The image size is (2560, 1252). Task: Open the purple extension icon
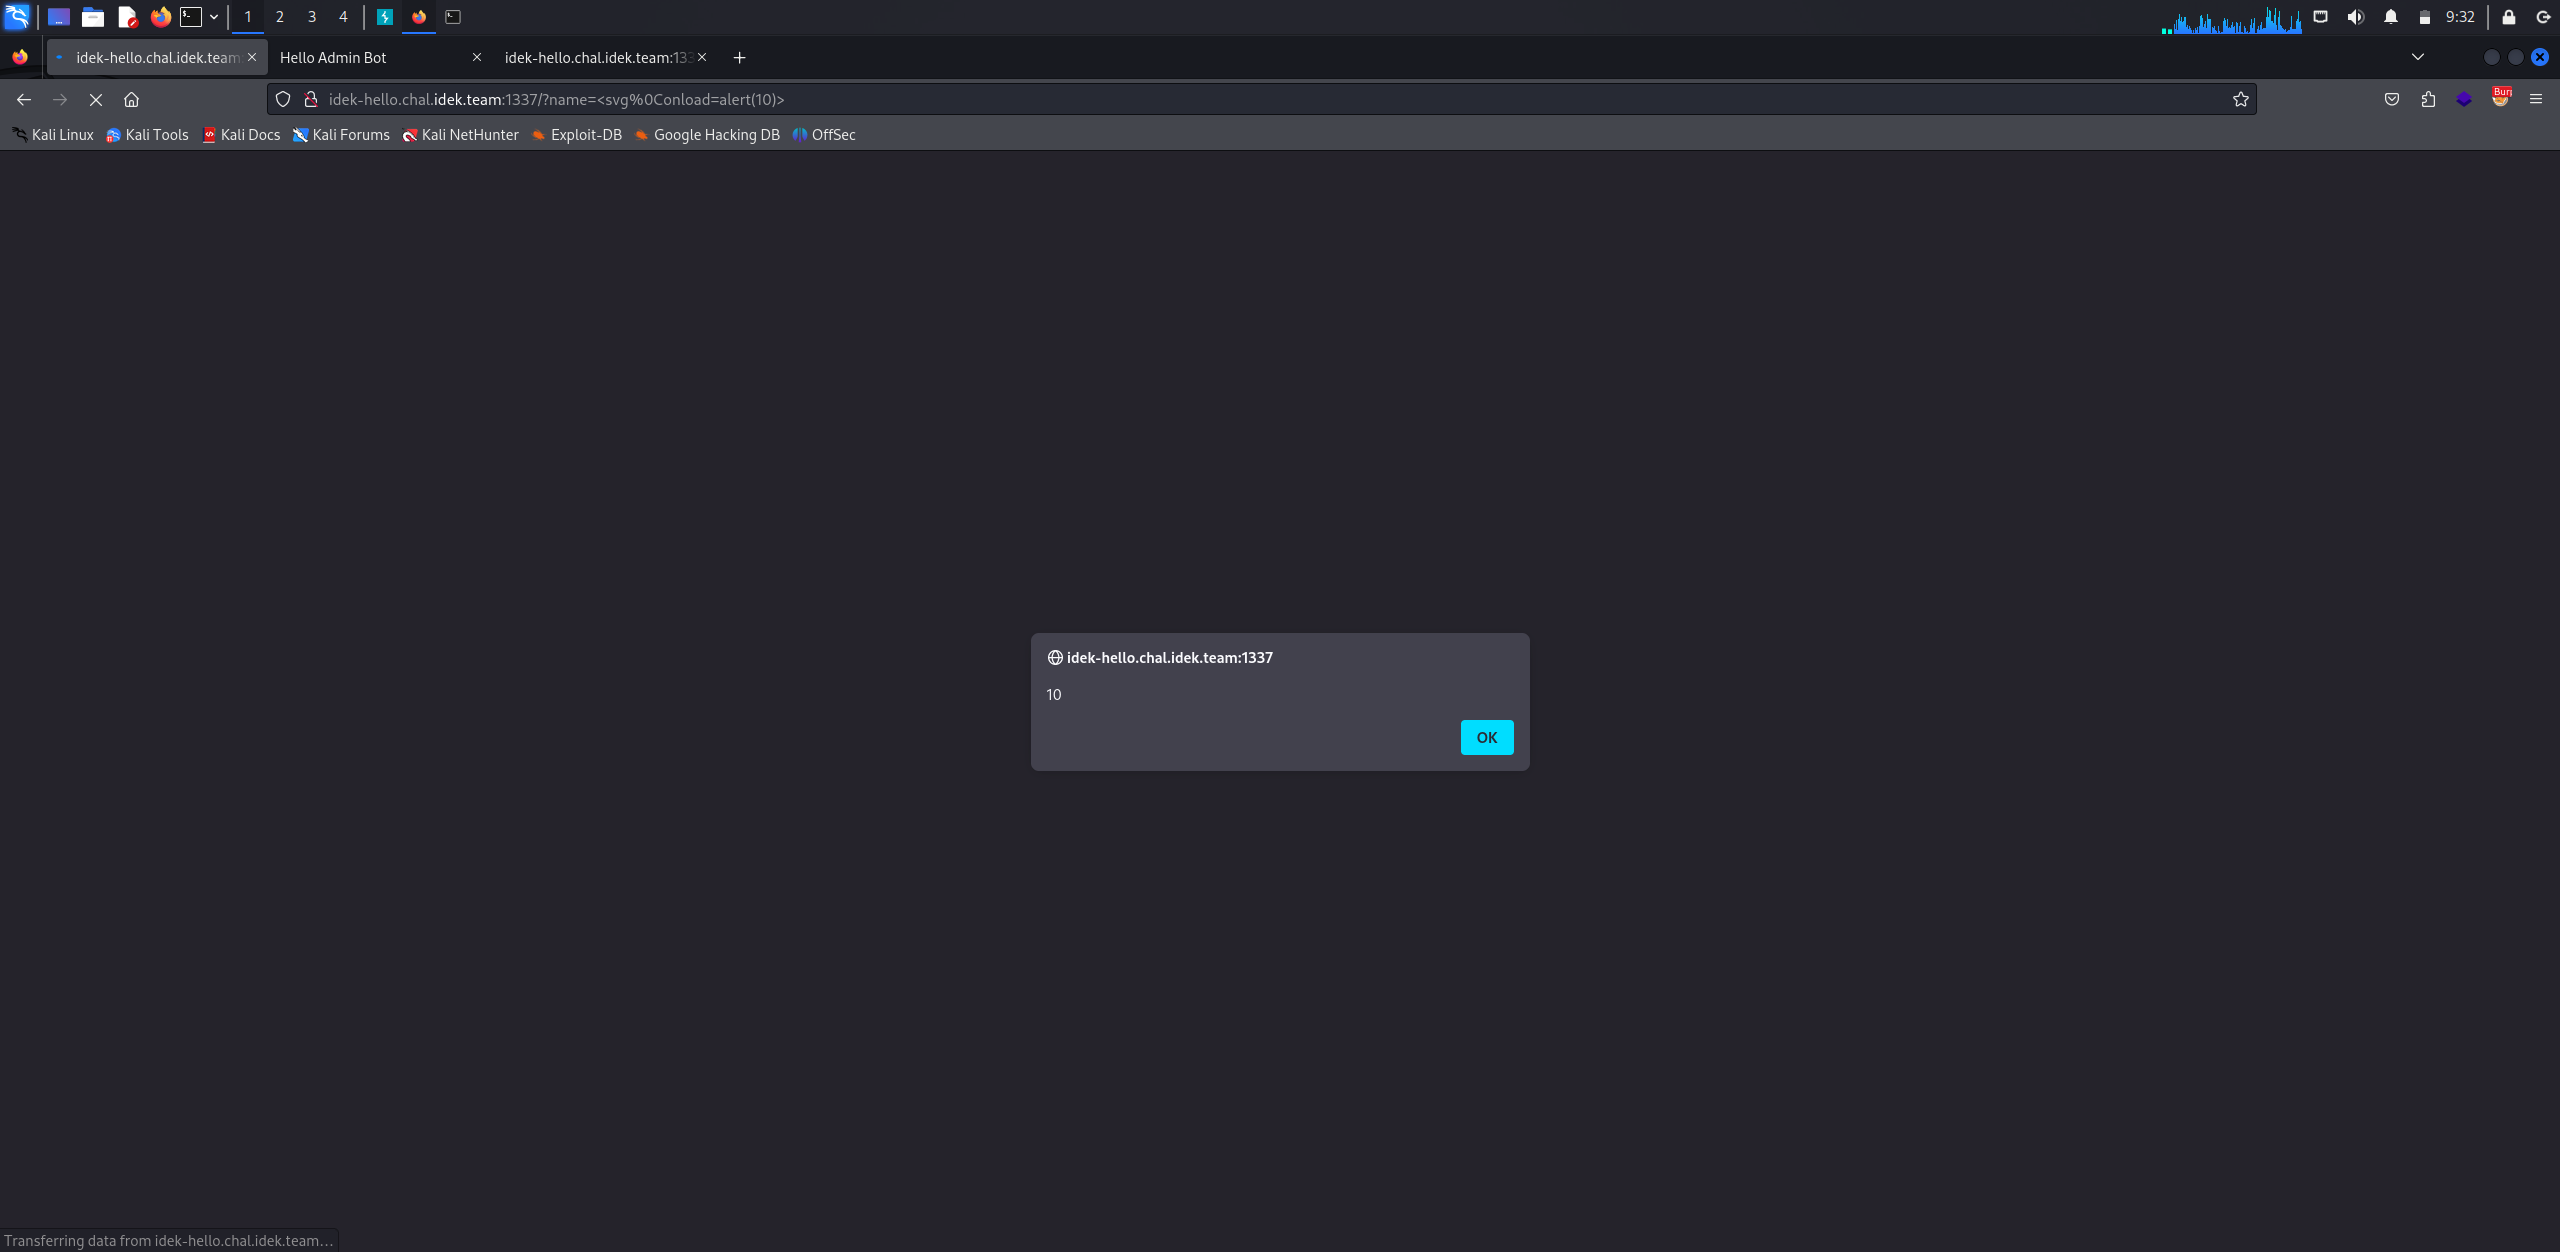pyautogui.click(x=2464, y=99)
